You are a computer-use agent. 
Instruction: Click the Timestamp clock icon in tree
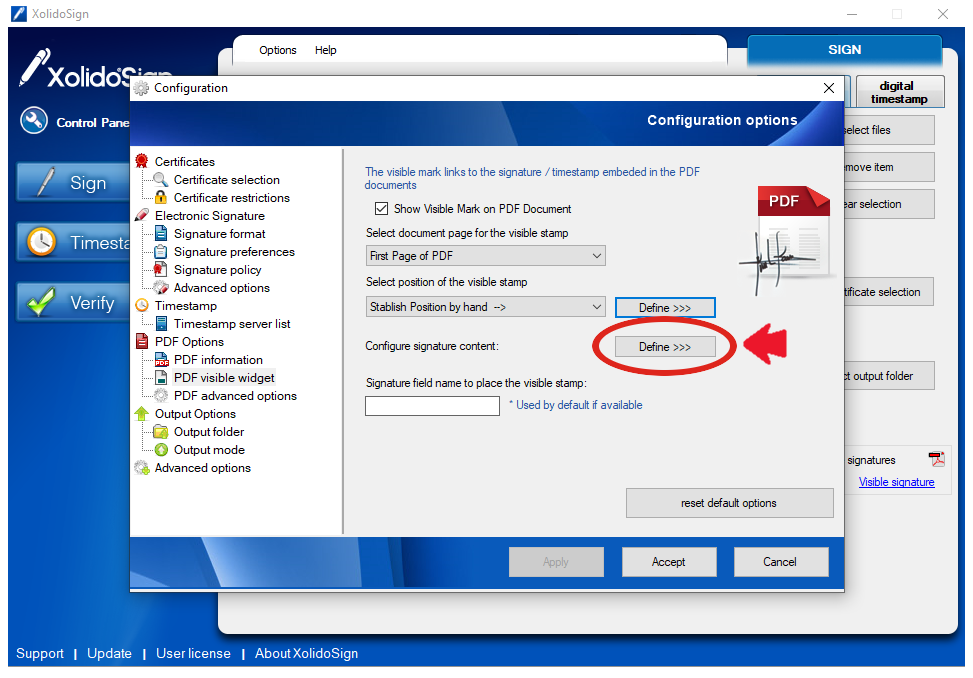(x=141, y=305)
